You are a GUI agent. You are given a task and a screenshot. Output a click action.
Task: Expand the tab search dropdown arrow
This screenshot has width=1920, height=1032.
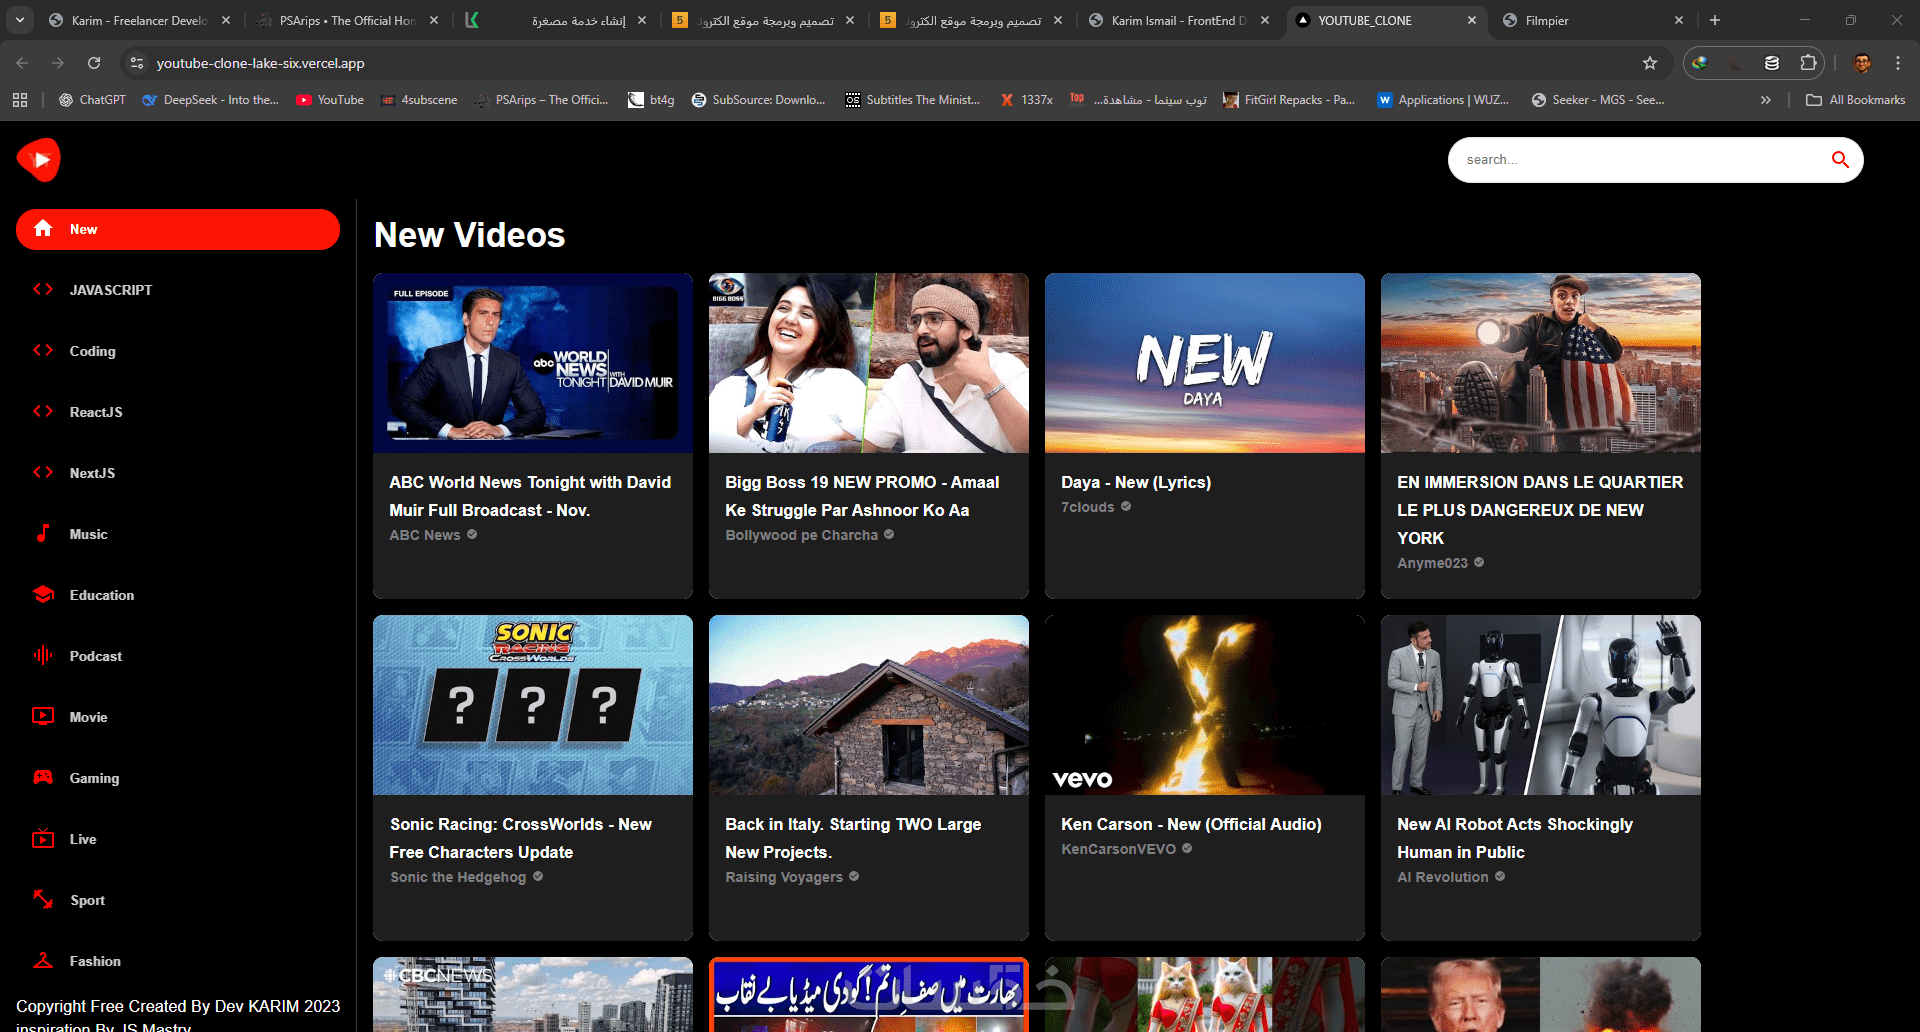click(20, 20)
